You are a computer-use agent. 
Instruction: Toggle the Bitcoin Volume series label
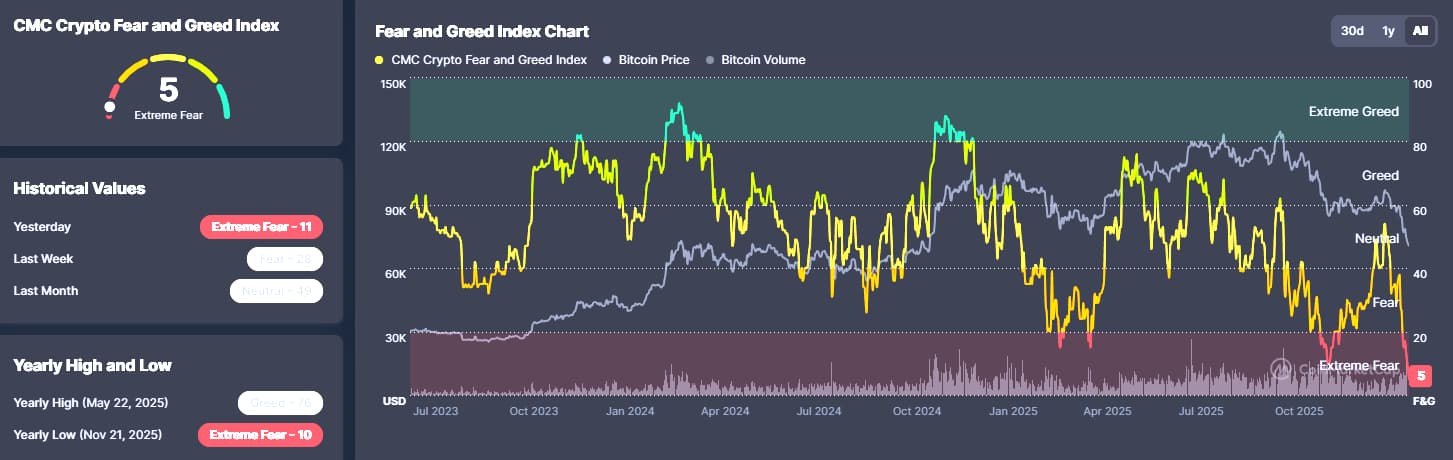763,60
